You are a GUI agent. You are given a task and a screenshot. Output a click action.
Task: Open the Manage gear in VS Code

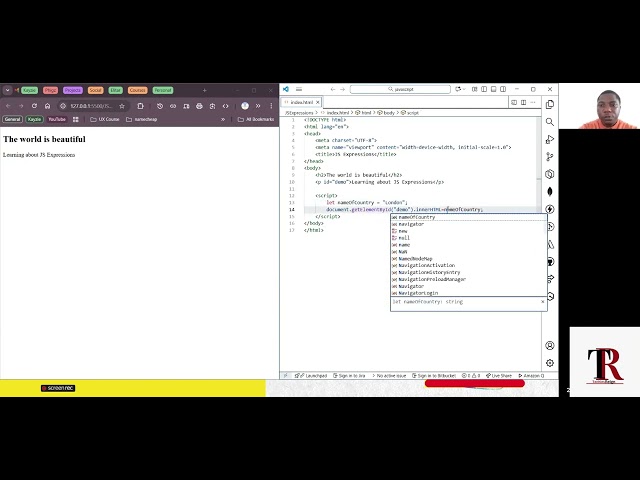(550, 363)
